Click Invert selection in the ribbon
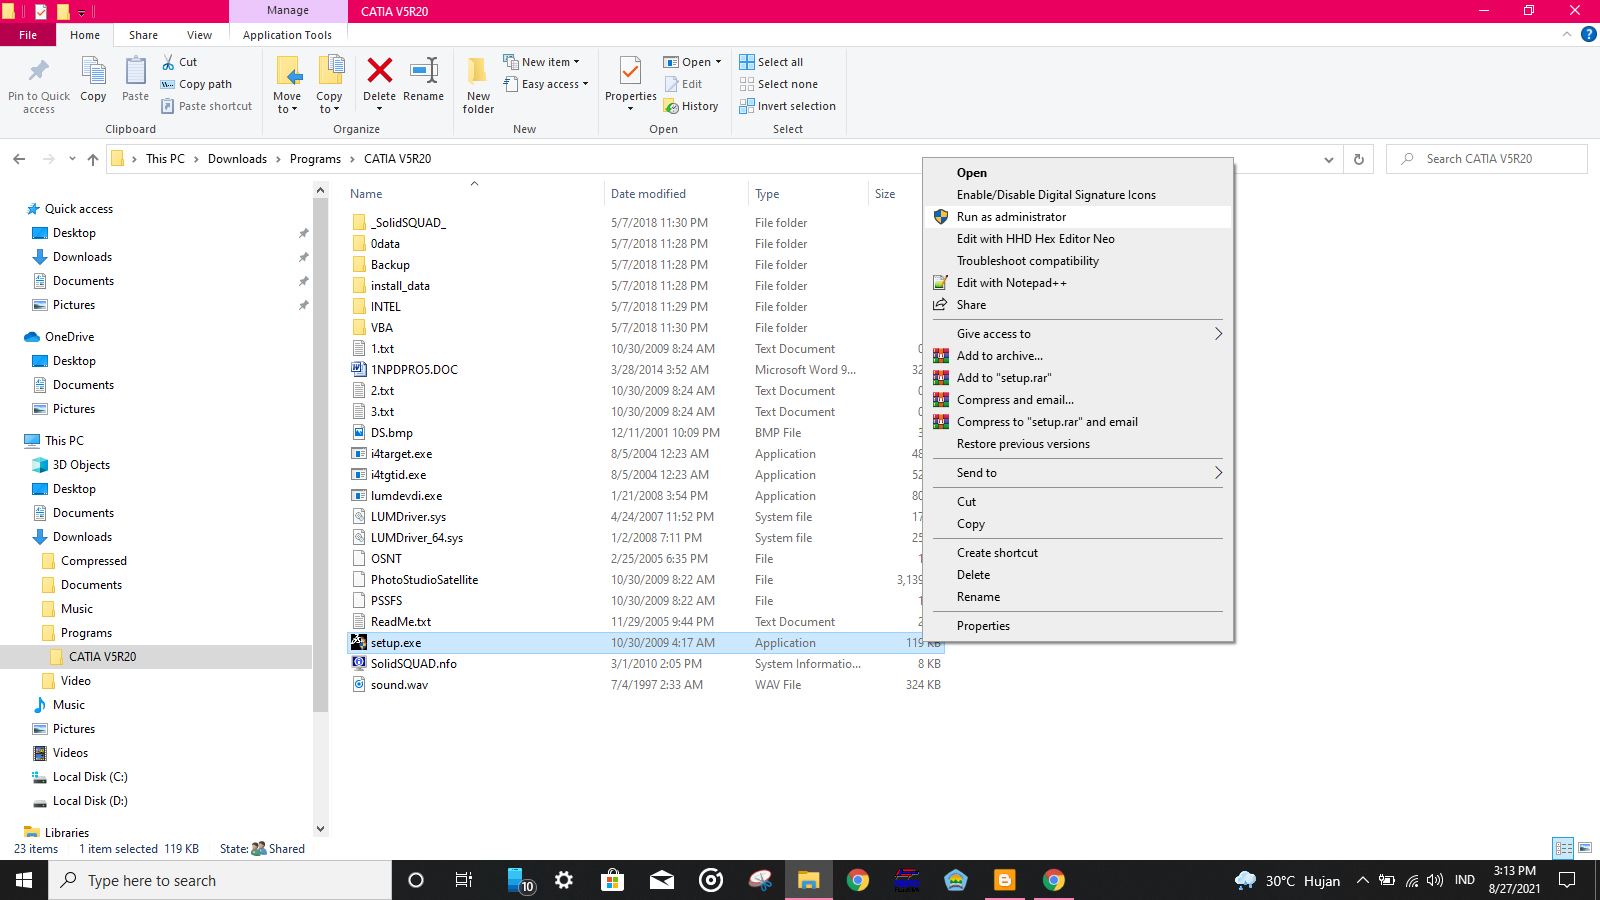Screen dimensions: 1600x900 point(787,106)
